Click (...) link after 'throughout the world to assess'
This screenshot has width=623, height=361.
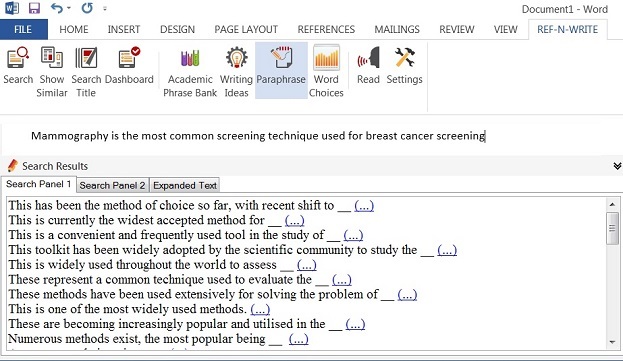click(307, 264)
